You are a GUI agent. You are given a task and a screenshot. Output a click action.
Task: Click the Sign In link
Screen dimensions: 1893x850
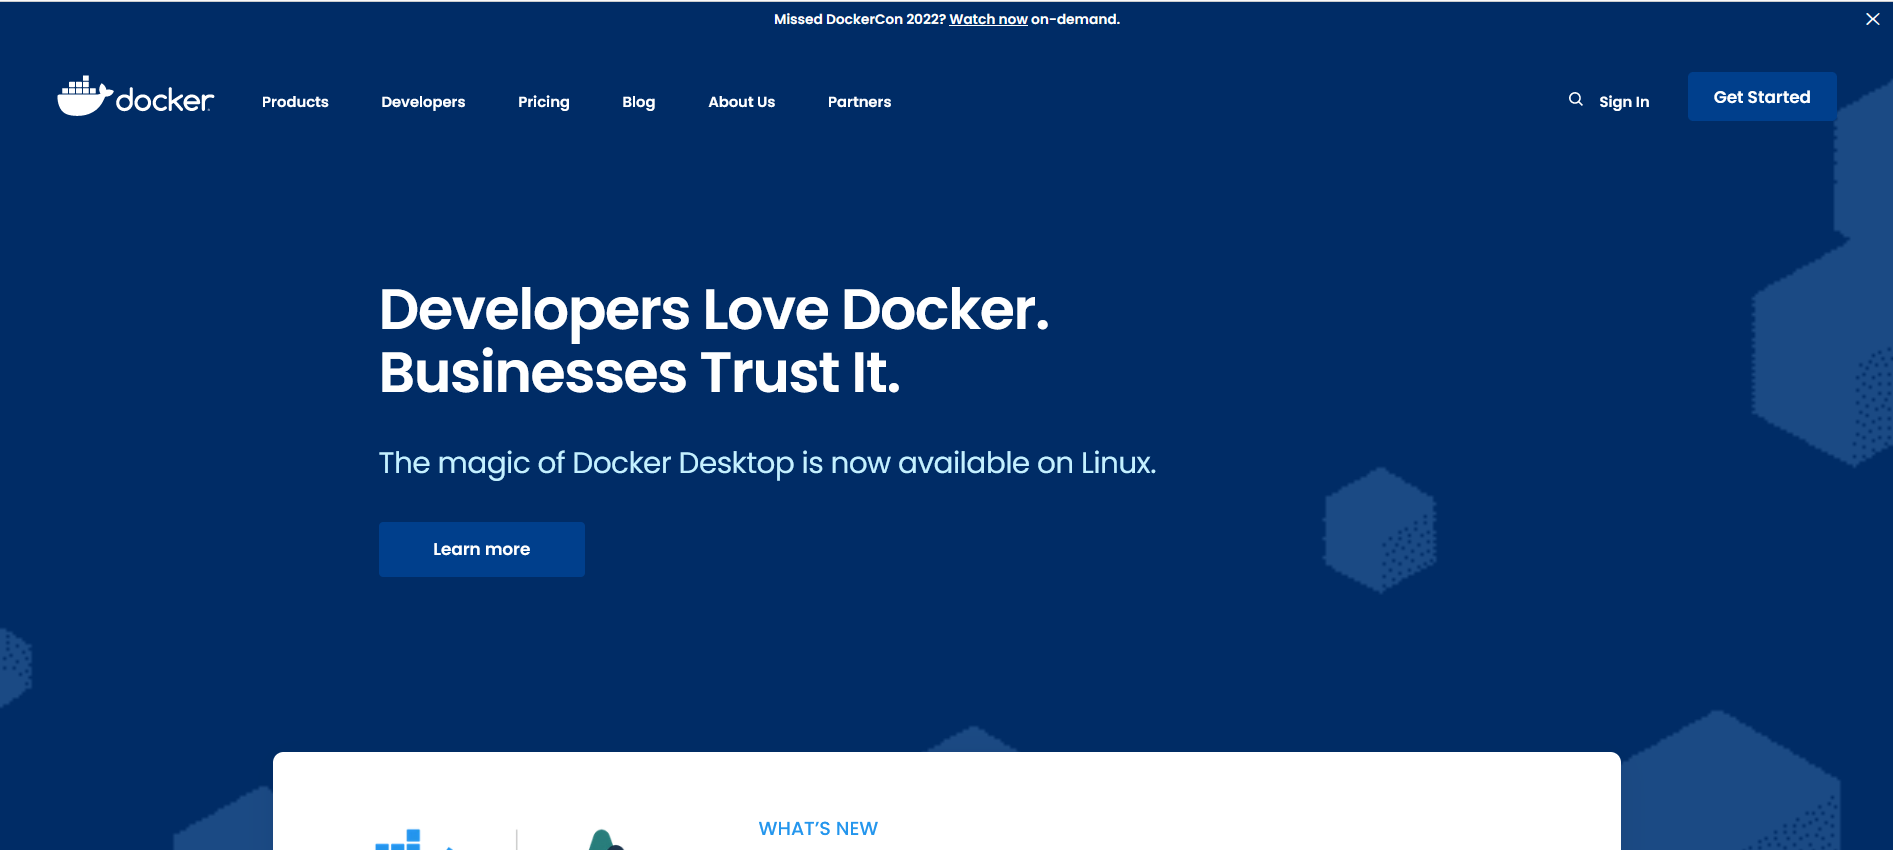click(x=1624, y=102)
